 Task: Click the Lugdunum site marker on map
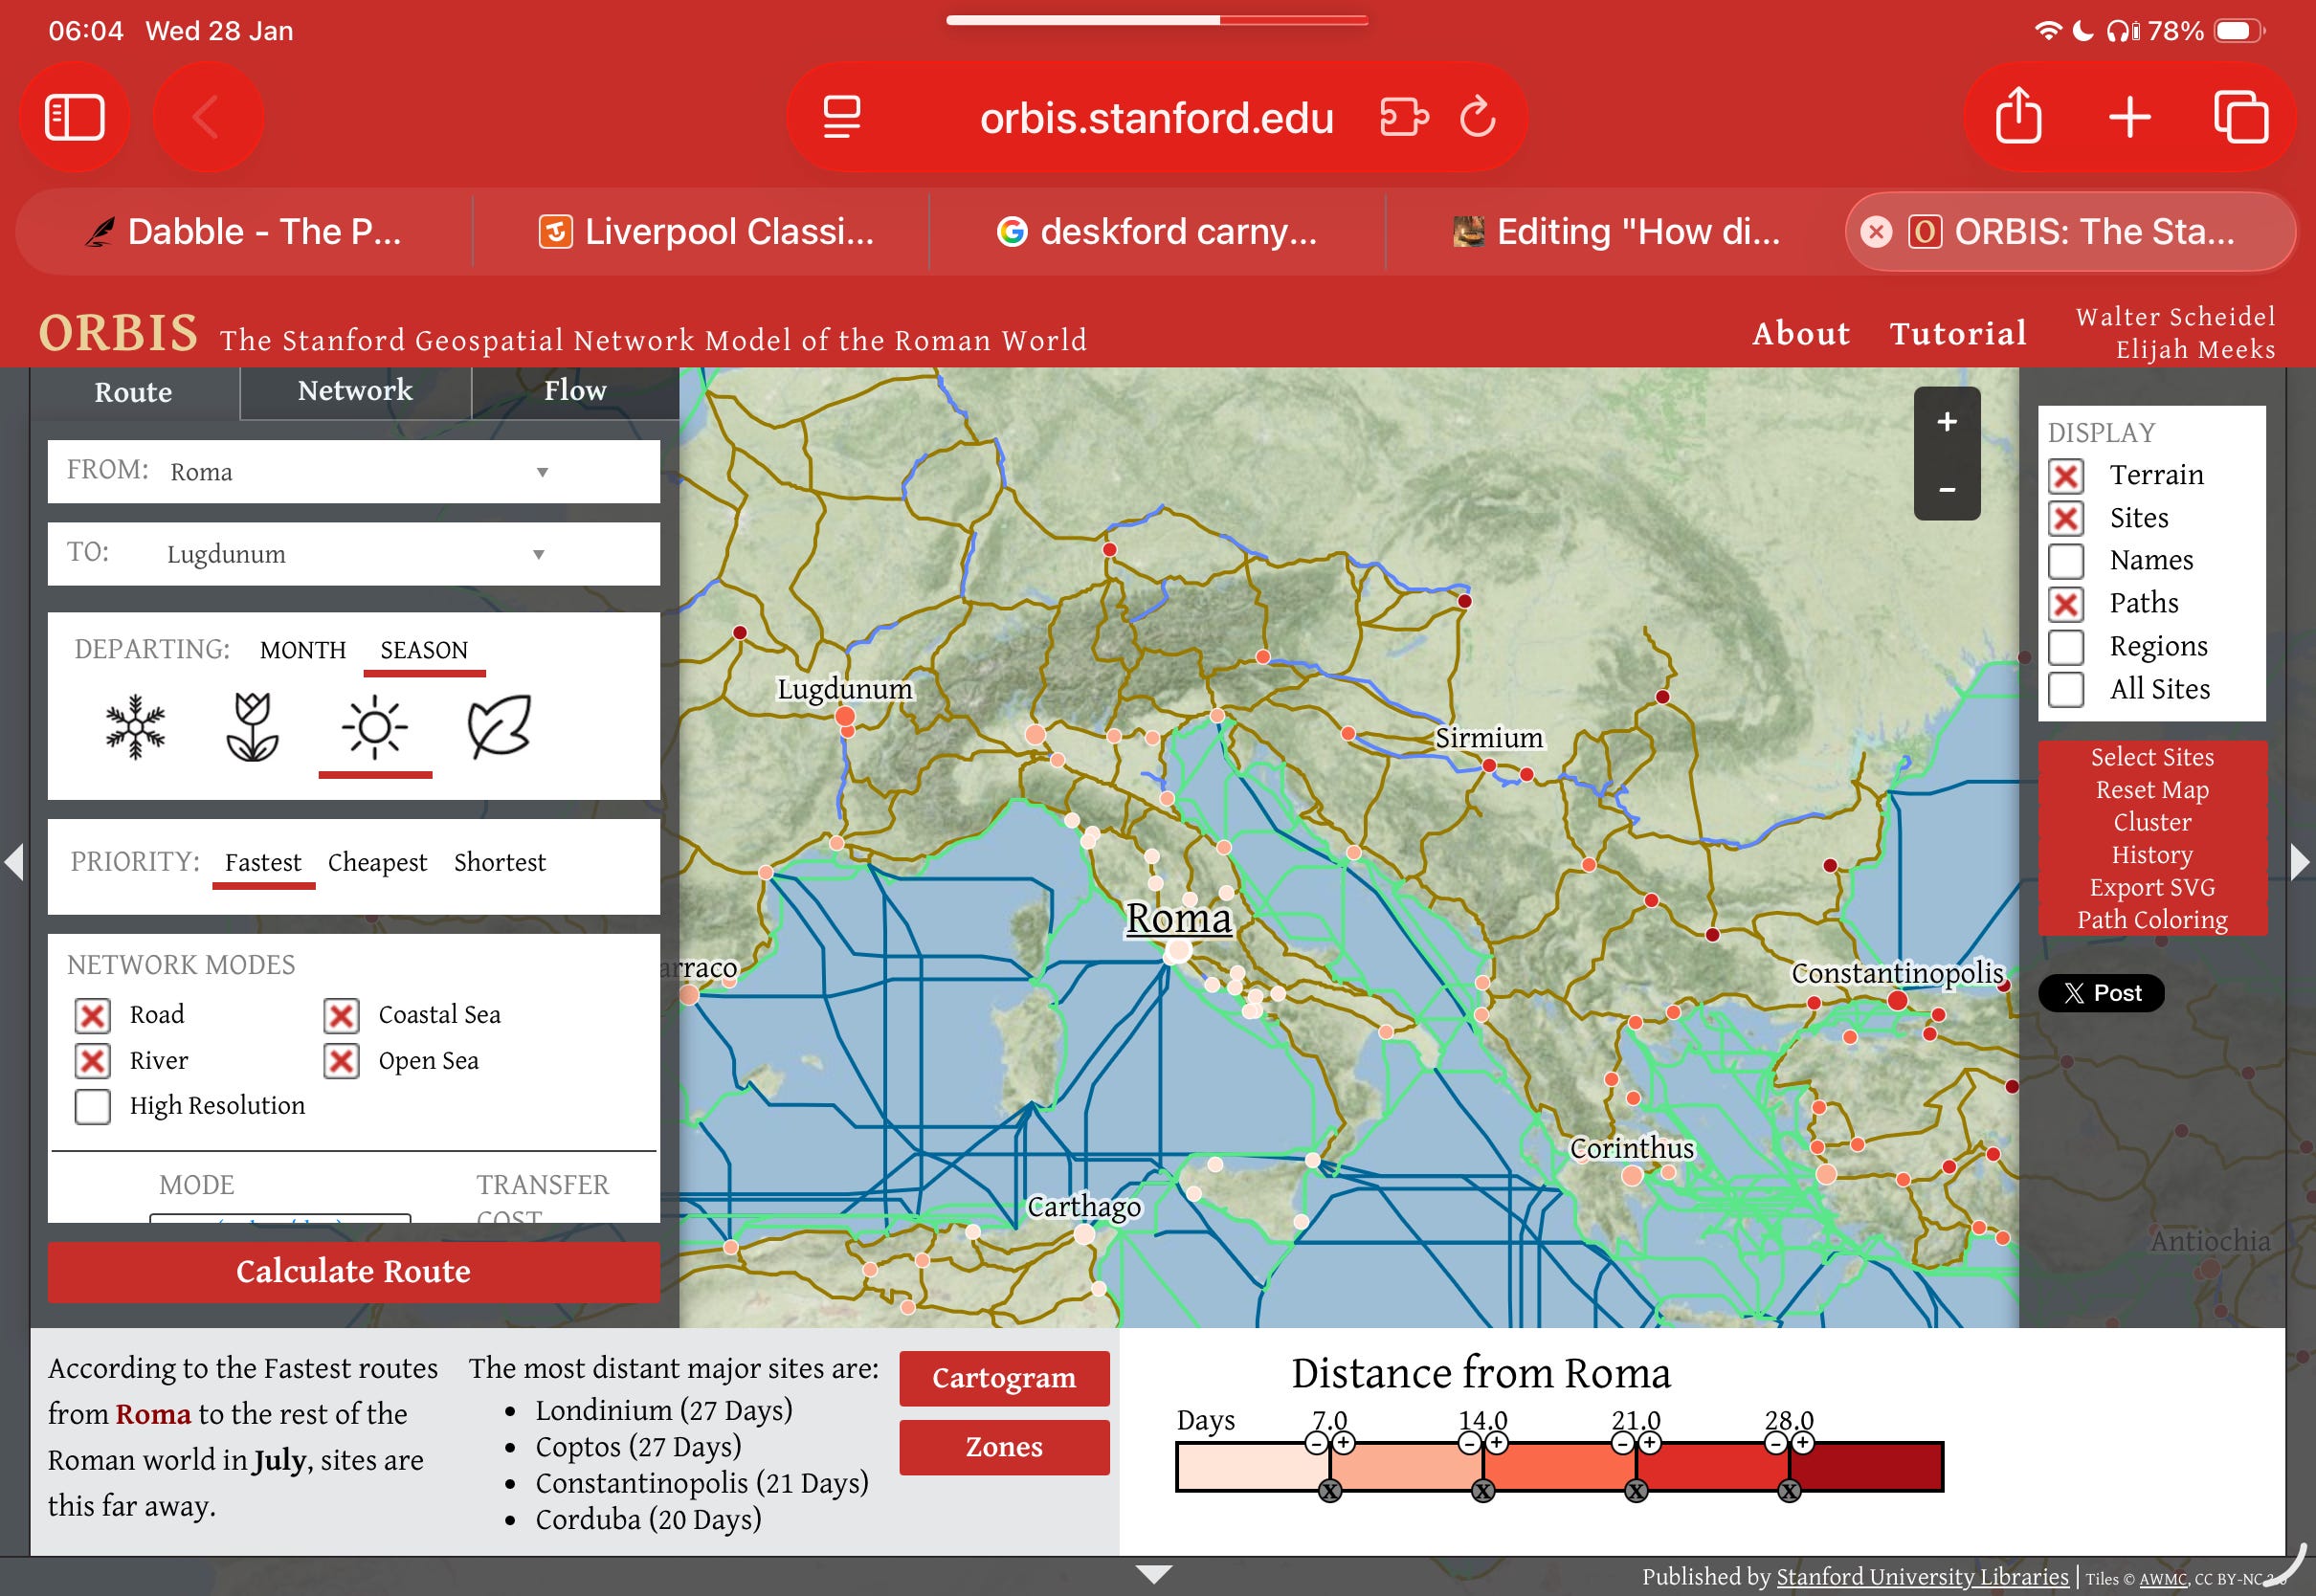(845, 716)
